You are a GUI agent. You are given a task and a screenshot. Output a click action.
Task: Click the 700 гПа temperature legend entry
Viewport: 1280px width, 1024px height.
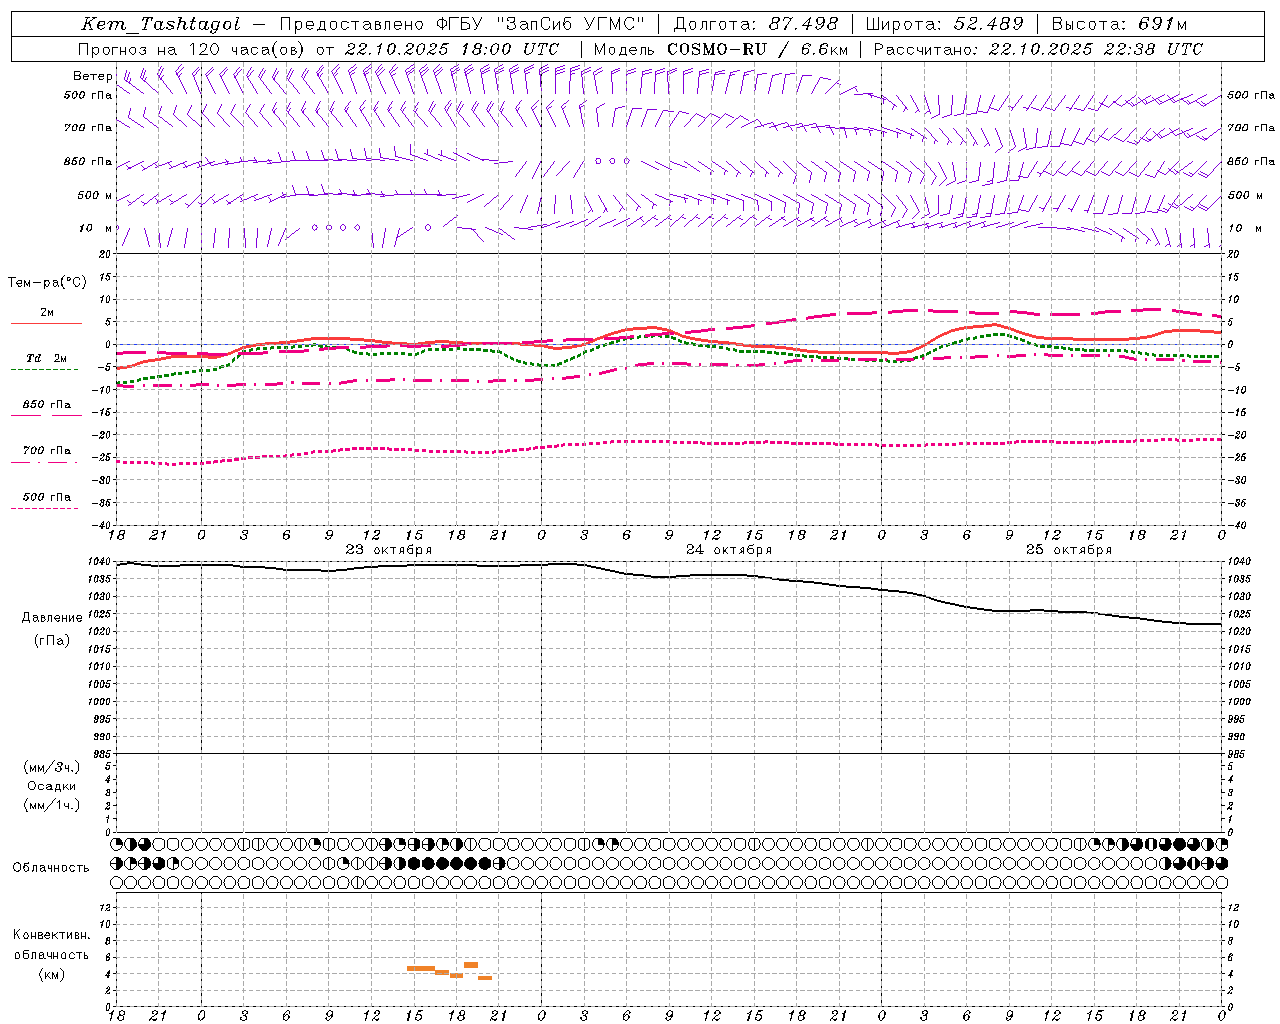46,451
